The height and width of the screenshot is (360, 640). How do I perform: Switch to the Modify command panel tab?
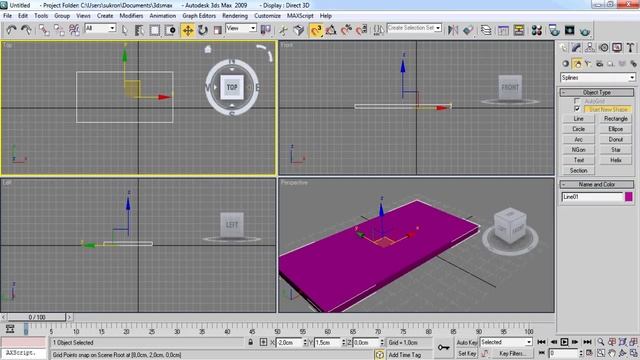coord(576,48)
